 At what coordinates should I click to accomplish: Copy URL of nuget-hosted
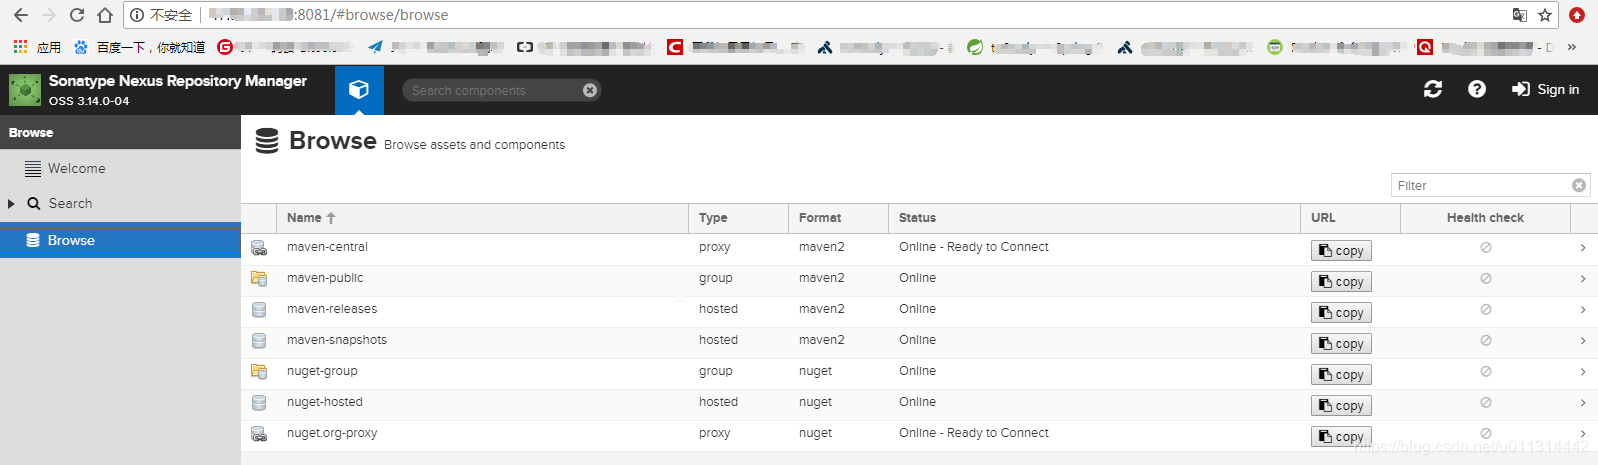[1341, 406]
